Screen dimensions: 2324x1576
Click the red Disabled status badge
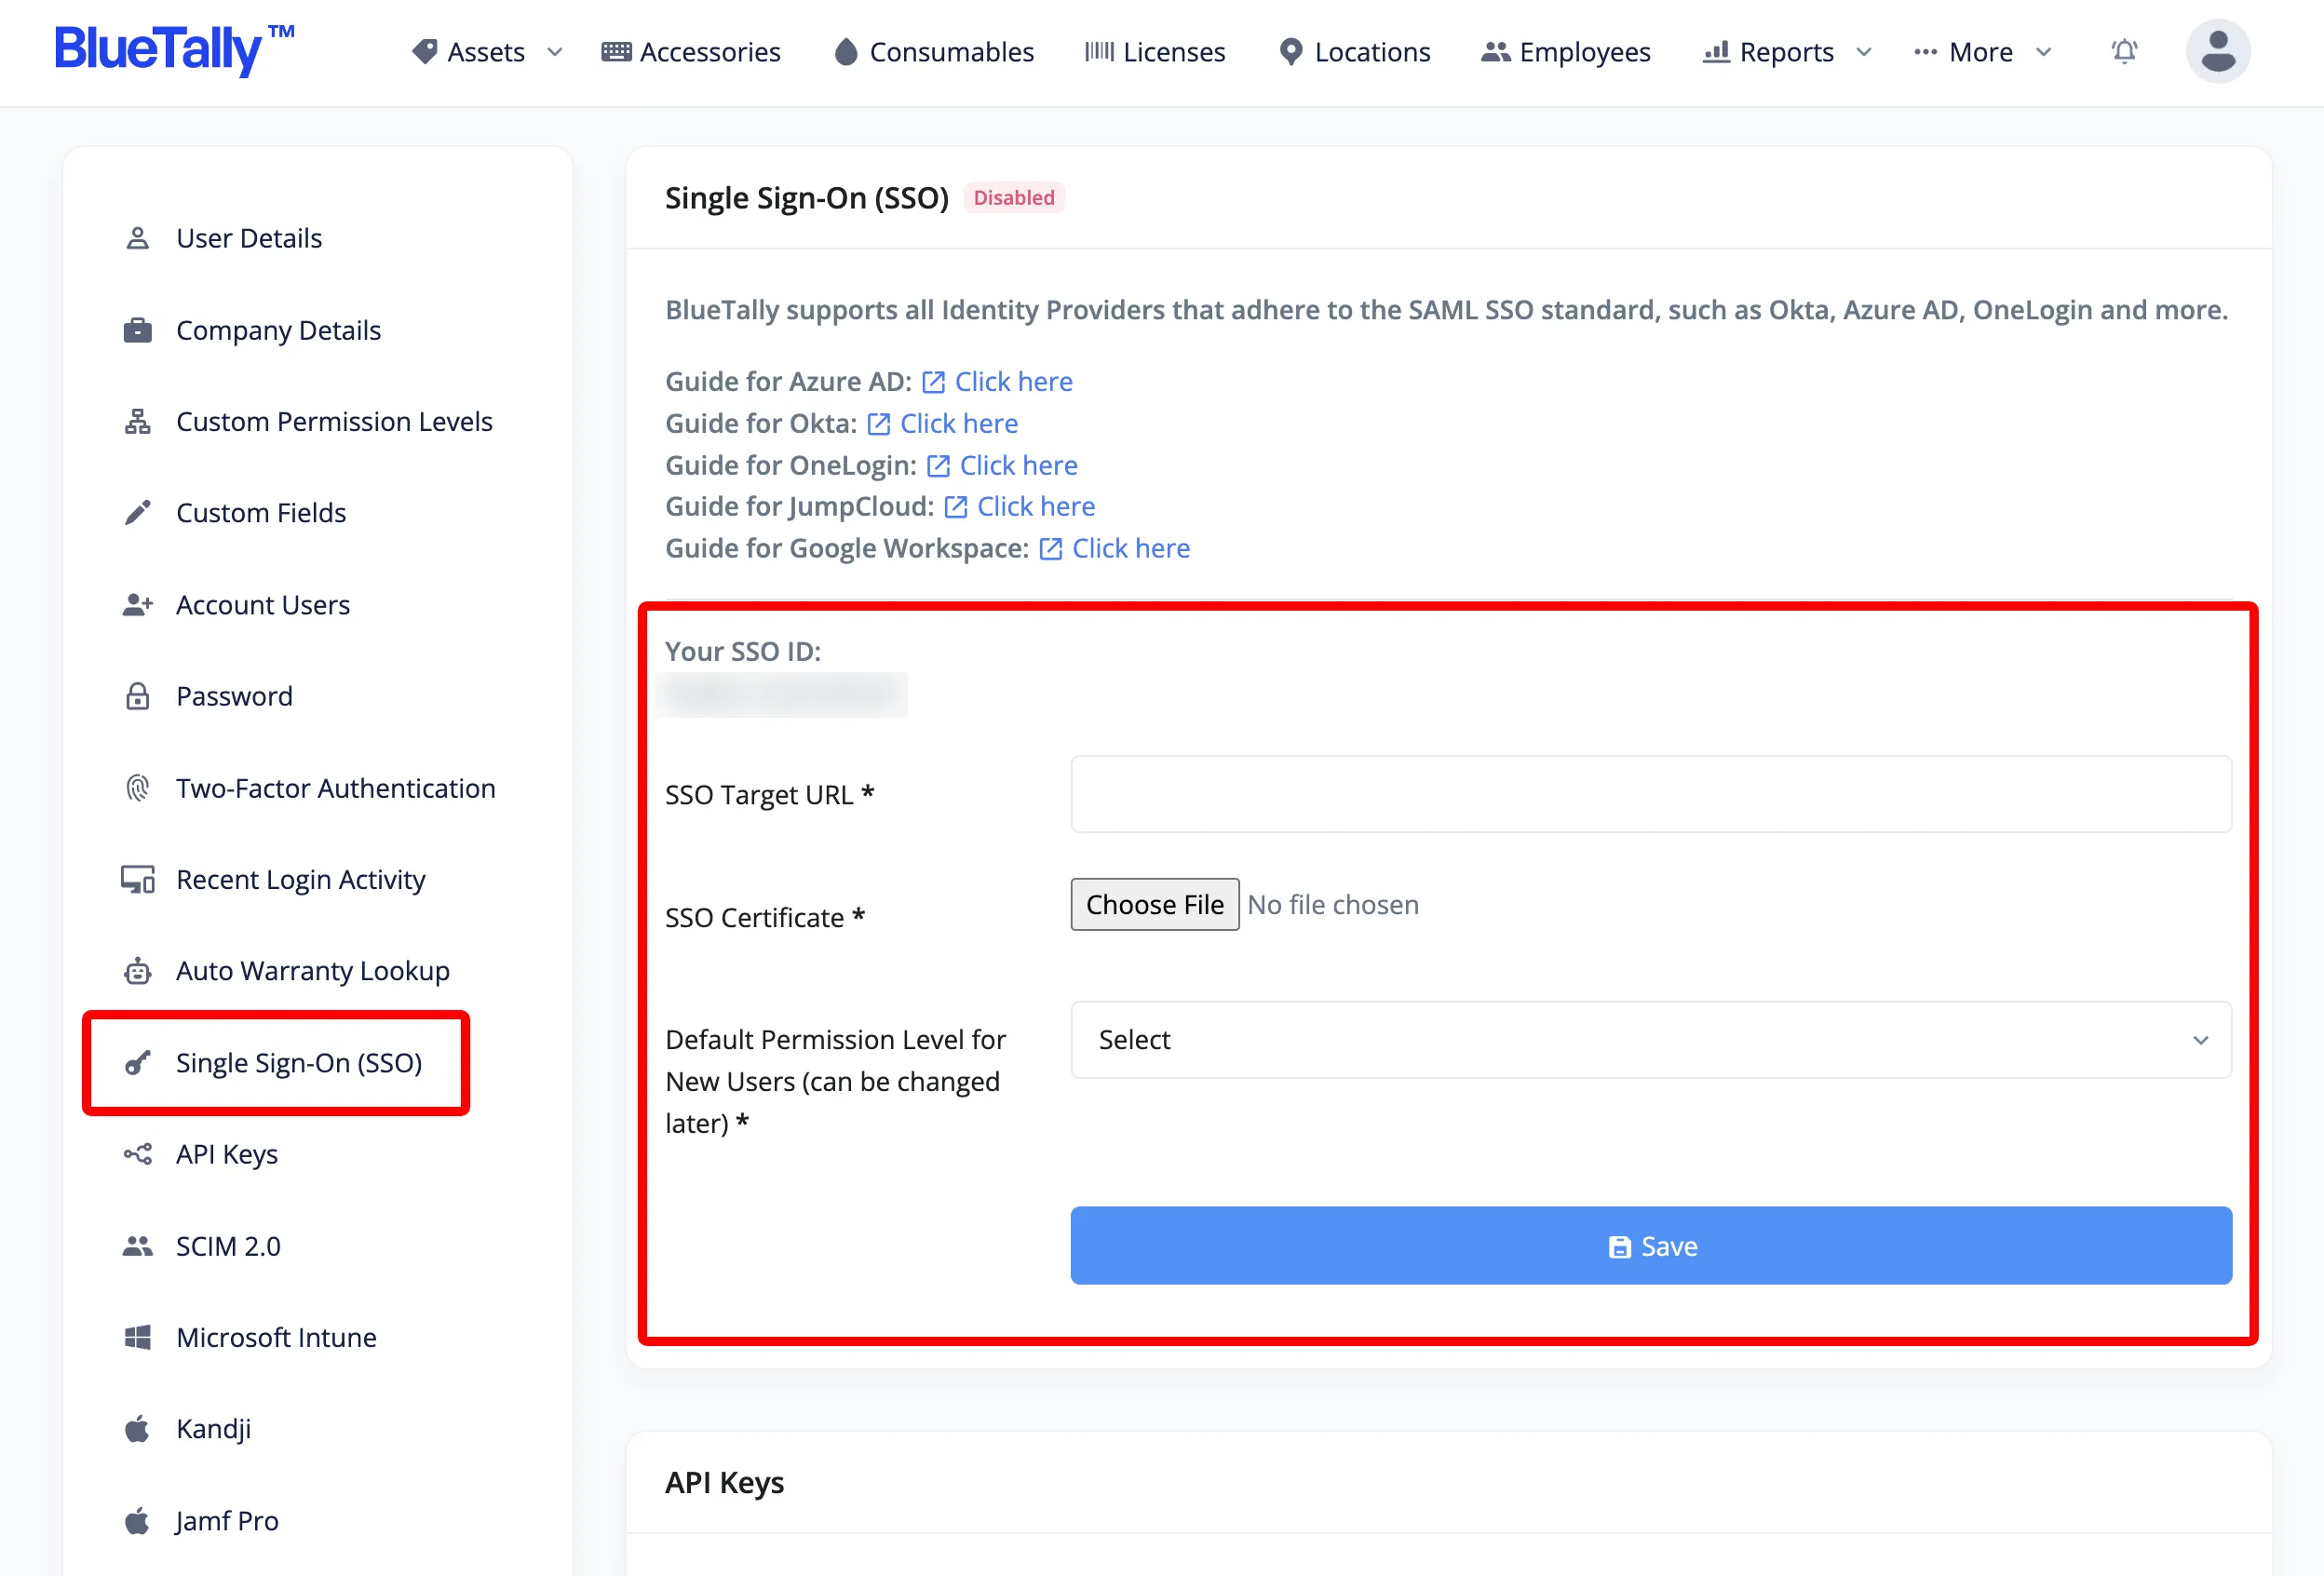(1014, 198)
